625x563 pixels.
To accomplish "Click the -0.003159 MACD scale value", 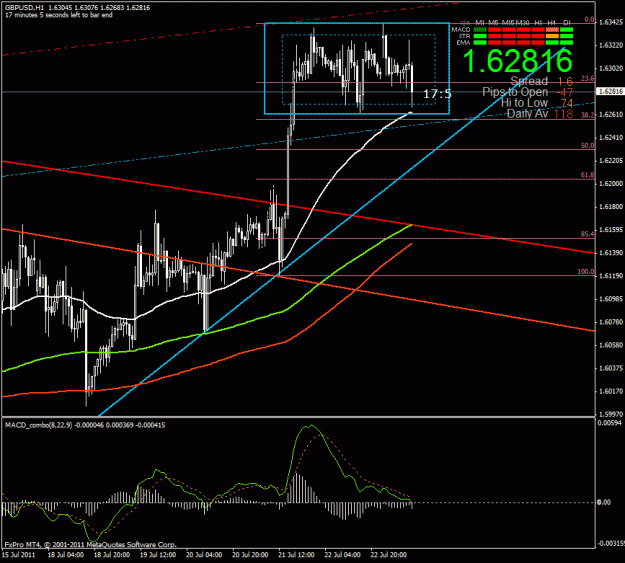I will click(611, 543).
